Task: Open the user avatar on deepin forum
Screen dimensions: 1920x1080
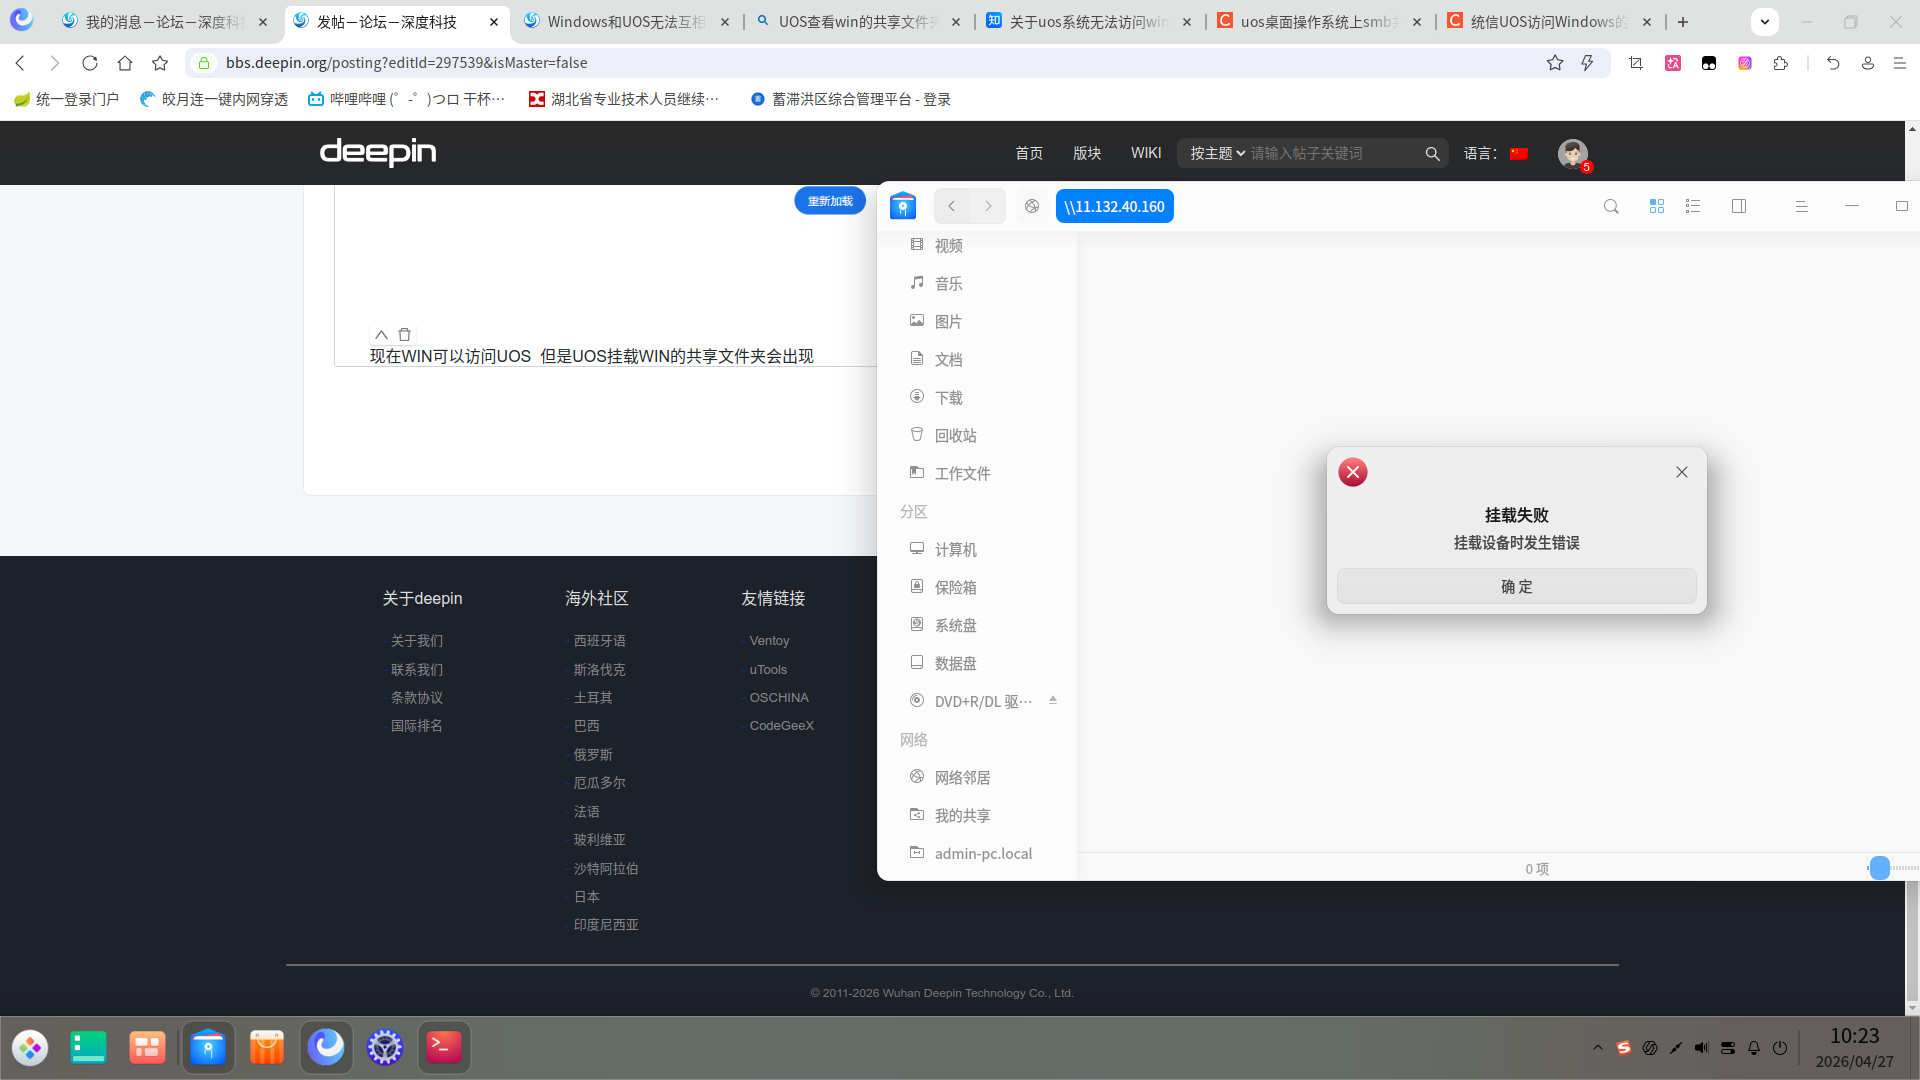Action: coord(1573,153)
